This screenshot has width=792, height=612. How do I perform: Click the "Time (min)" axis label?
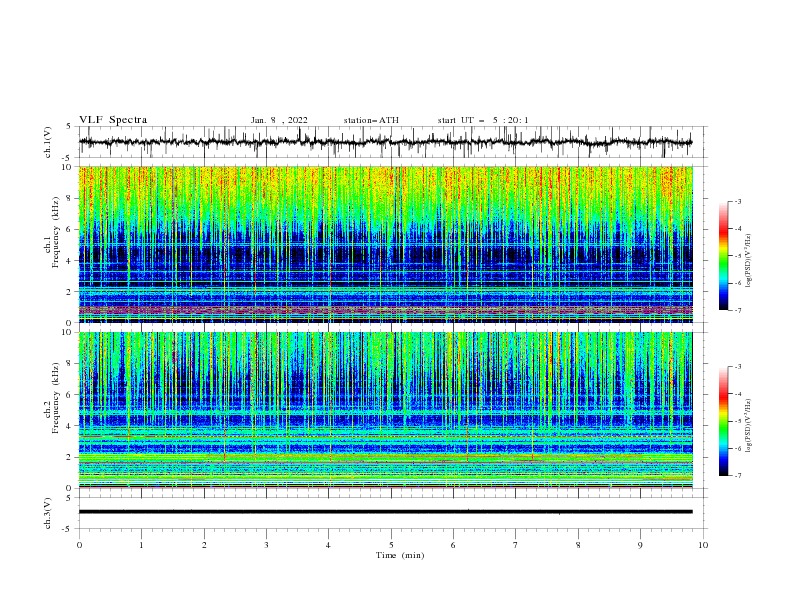[x=400, y=555]
